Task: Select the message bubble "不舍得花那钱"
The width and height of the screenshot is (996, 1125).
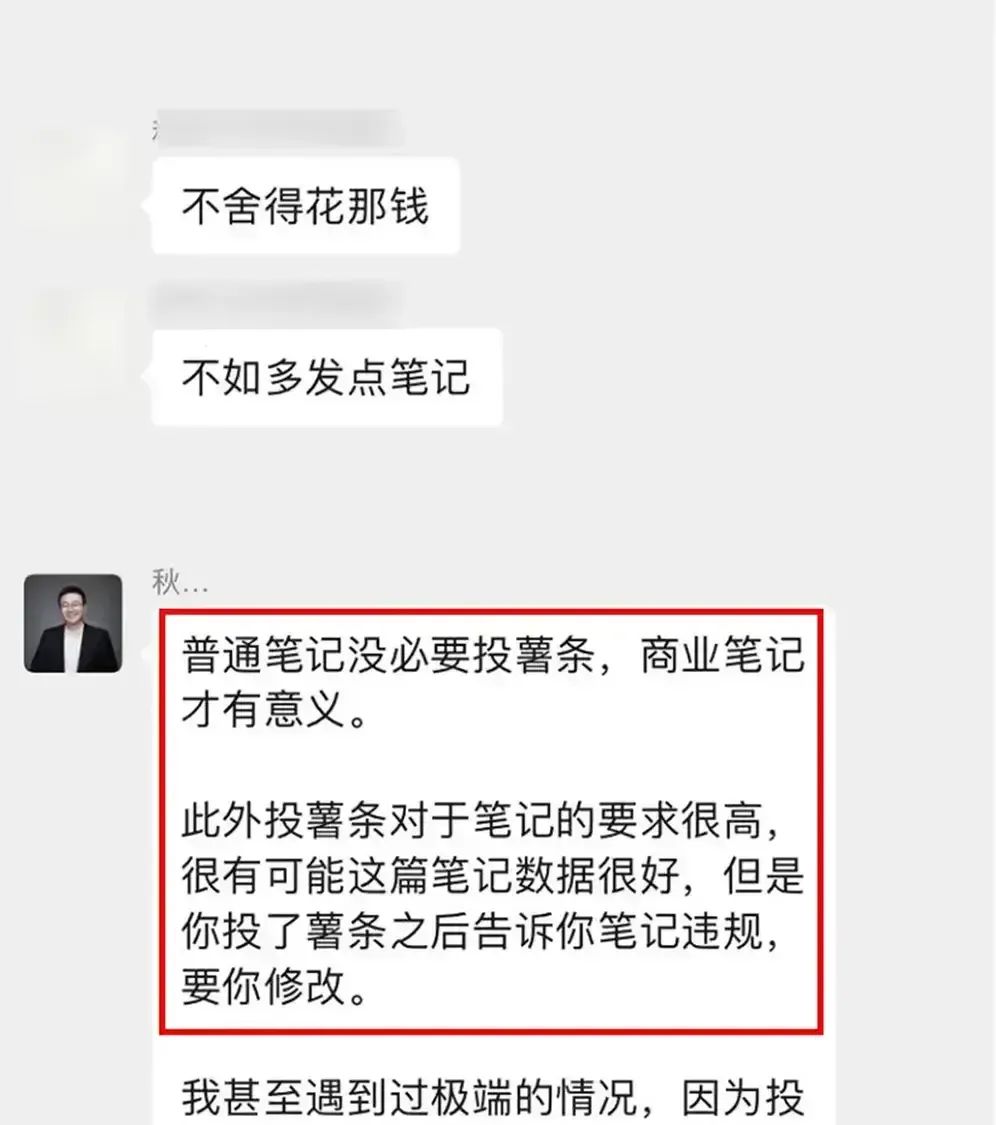Action: tap(306, 206)
